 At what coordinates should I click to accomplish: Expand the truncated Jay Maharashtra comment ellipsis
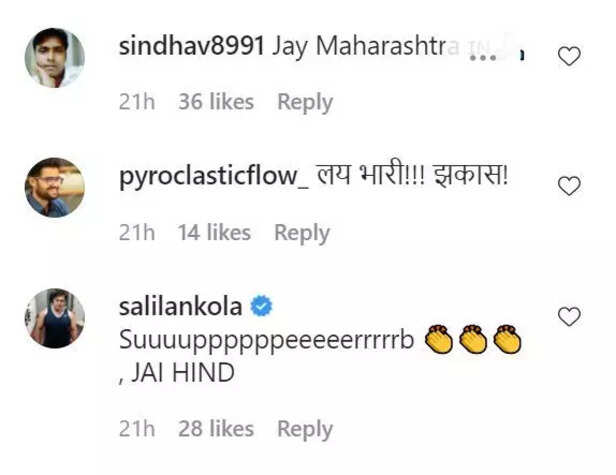point(483,57)
